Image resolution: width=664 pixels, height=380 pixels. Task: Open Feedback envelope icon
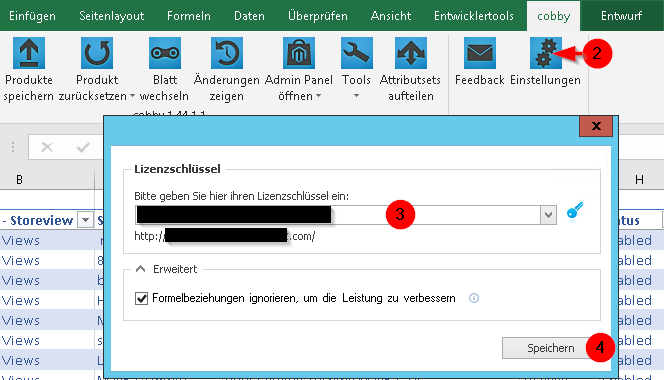(x=480, y=53)
